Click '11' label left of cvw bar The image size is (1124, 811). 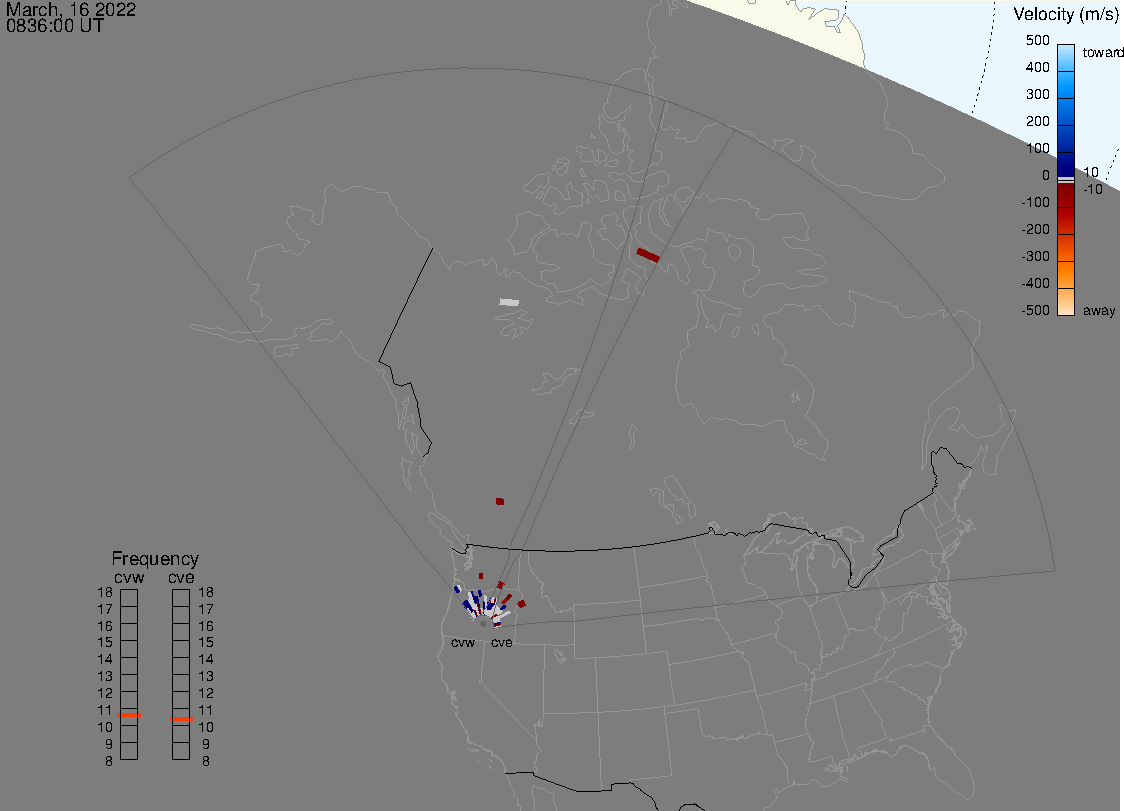105,710
